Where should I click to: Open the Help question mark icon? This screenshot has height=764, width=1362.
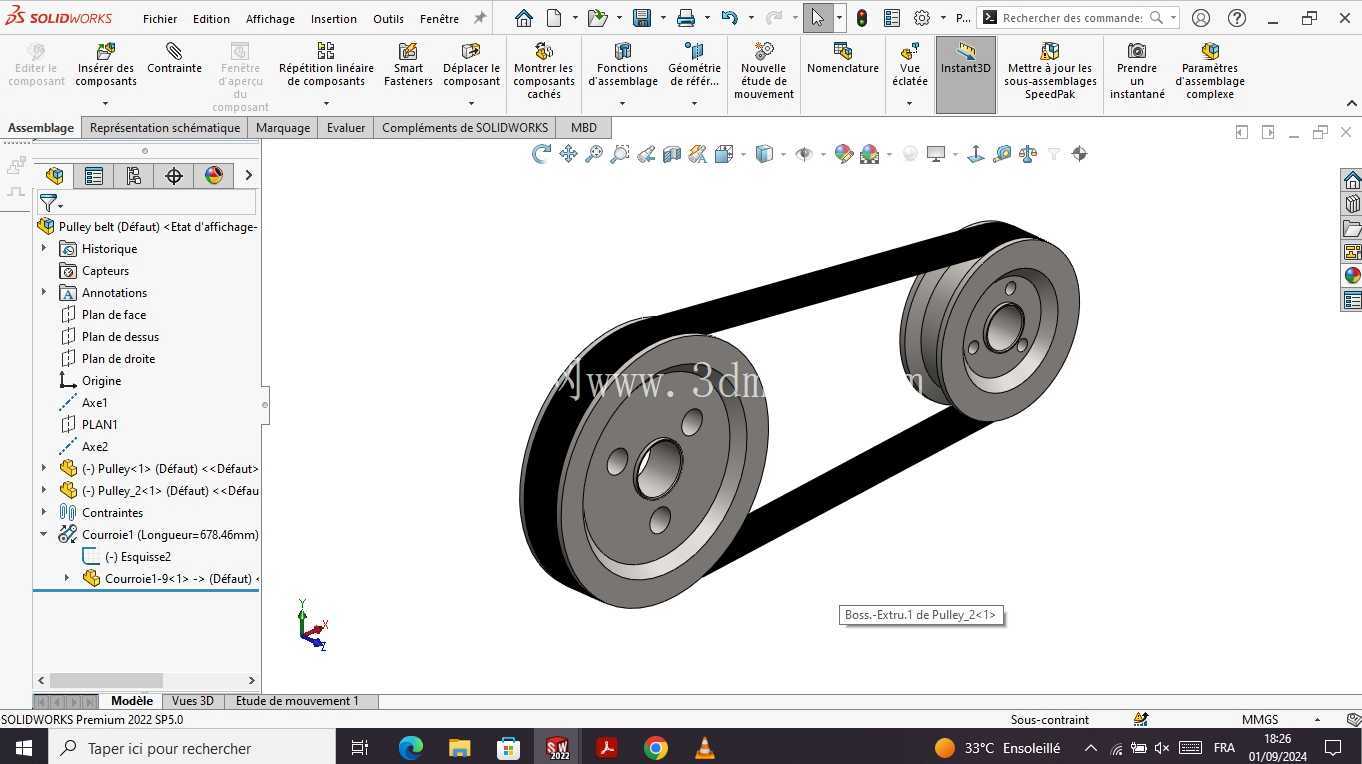1237,18
